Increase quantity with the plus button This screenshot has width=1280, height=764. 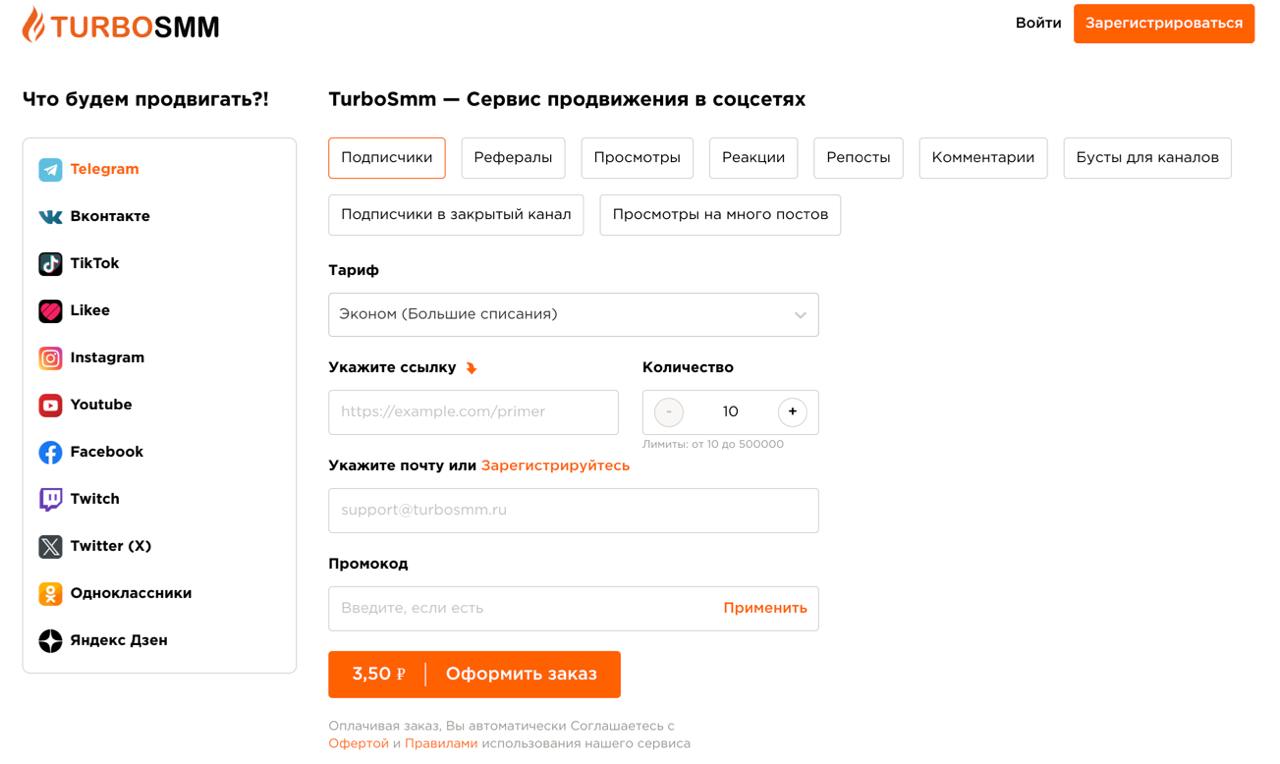792,412
